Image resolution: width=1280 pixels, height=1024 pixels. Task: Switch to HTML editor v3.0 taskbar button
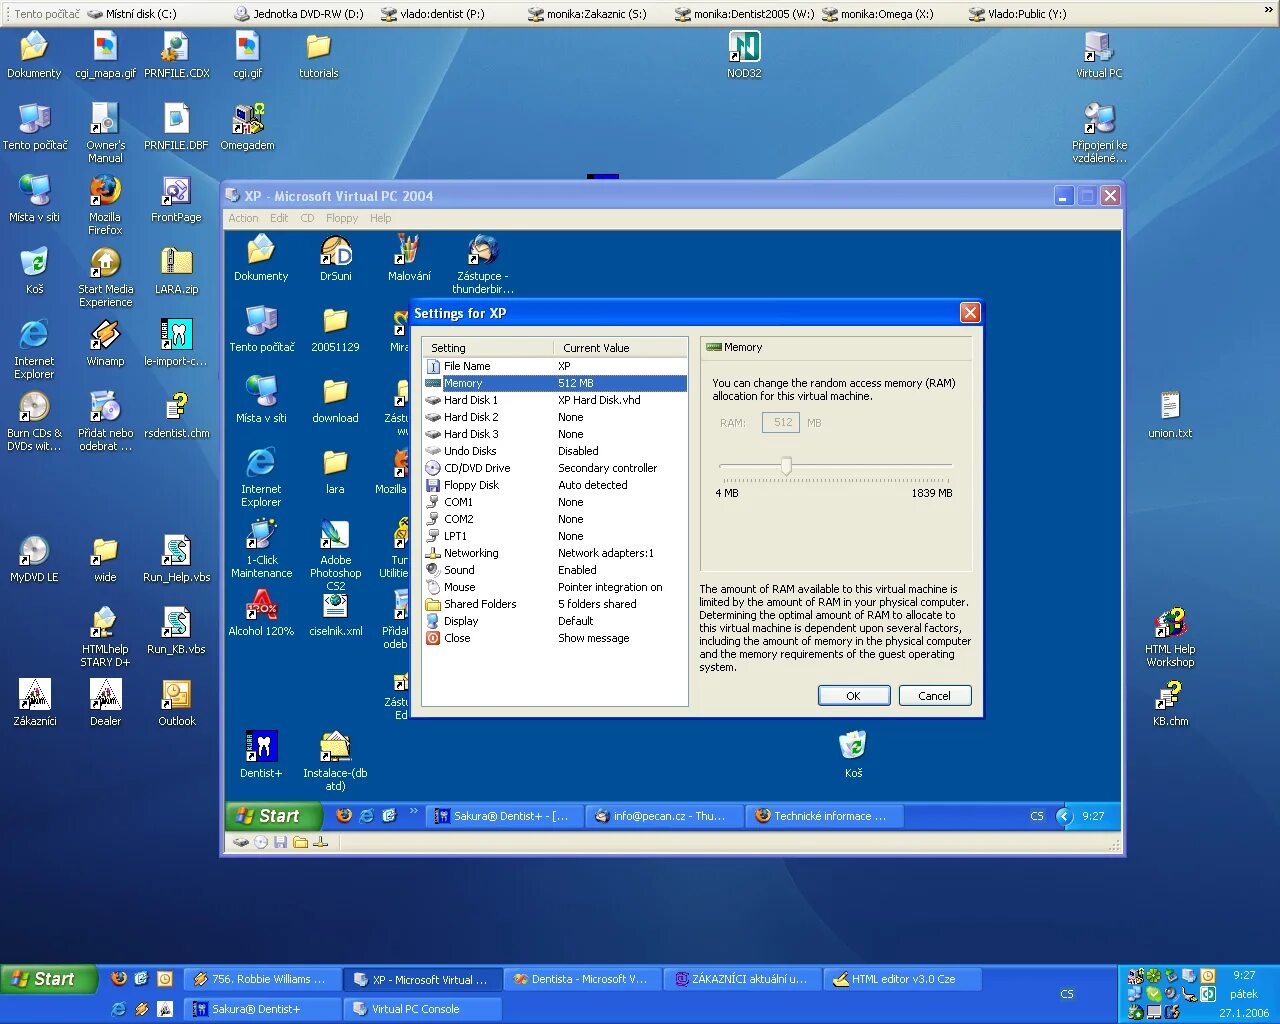[903, 979]
